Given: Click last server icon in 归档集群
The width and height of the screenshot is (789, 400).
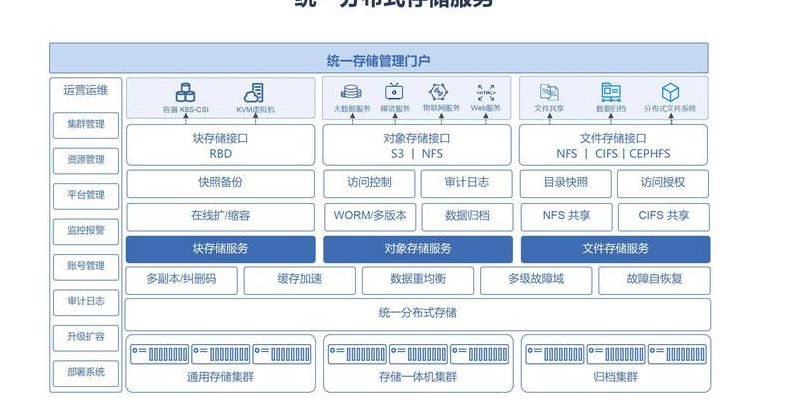Looking at the screenshot, I should pos(677,354).
